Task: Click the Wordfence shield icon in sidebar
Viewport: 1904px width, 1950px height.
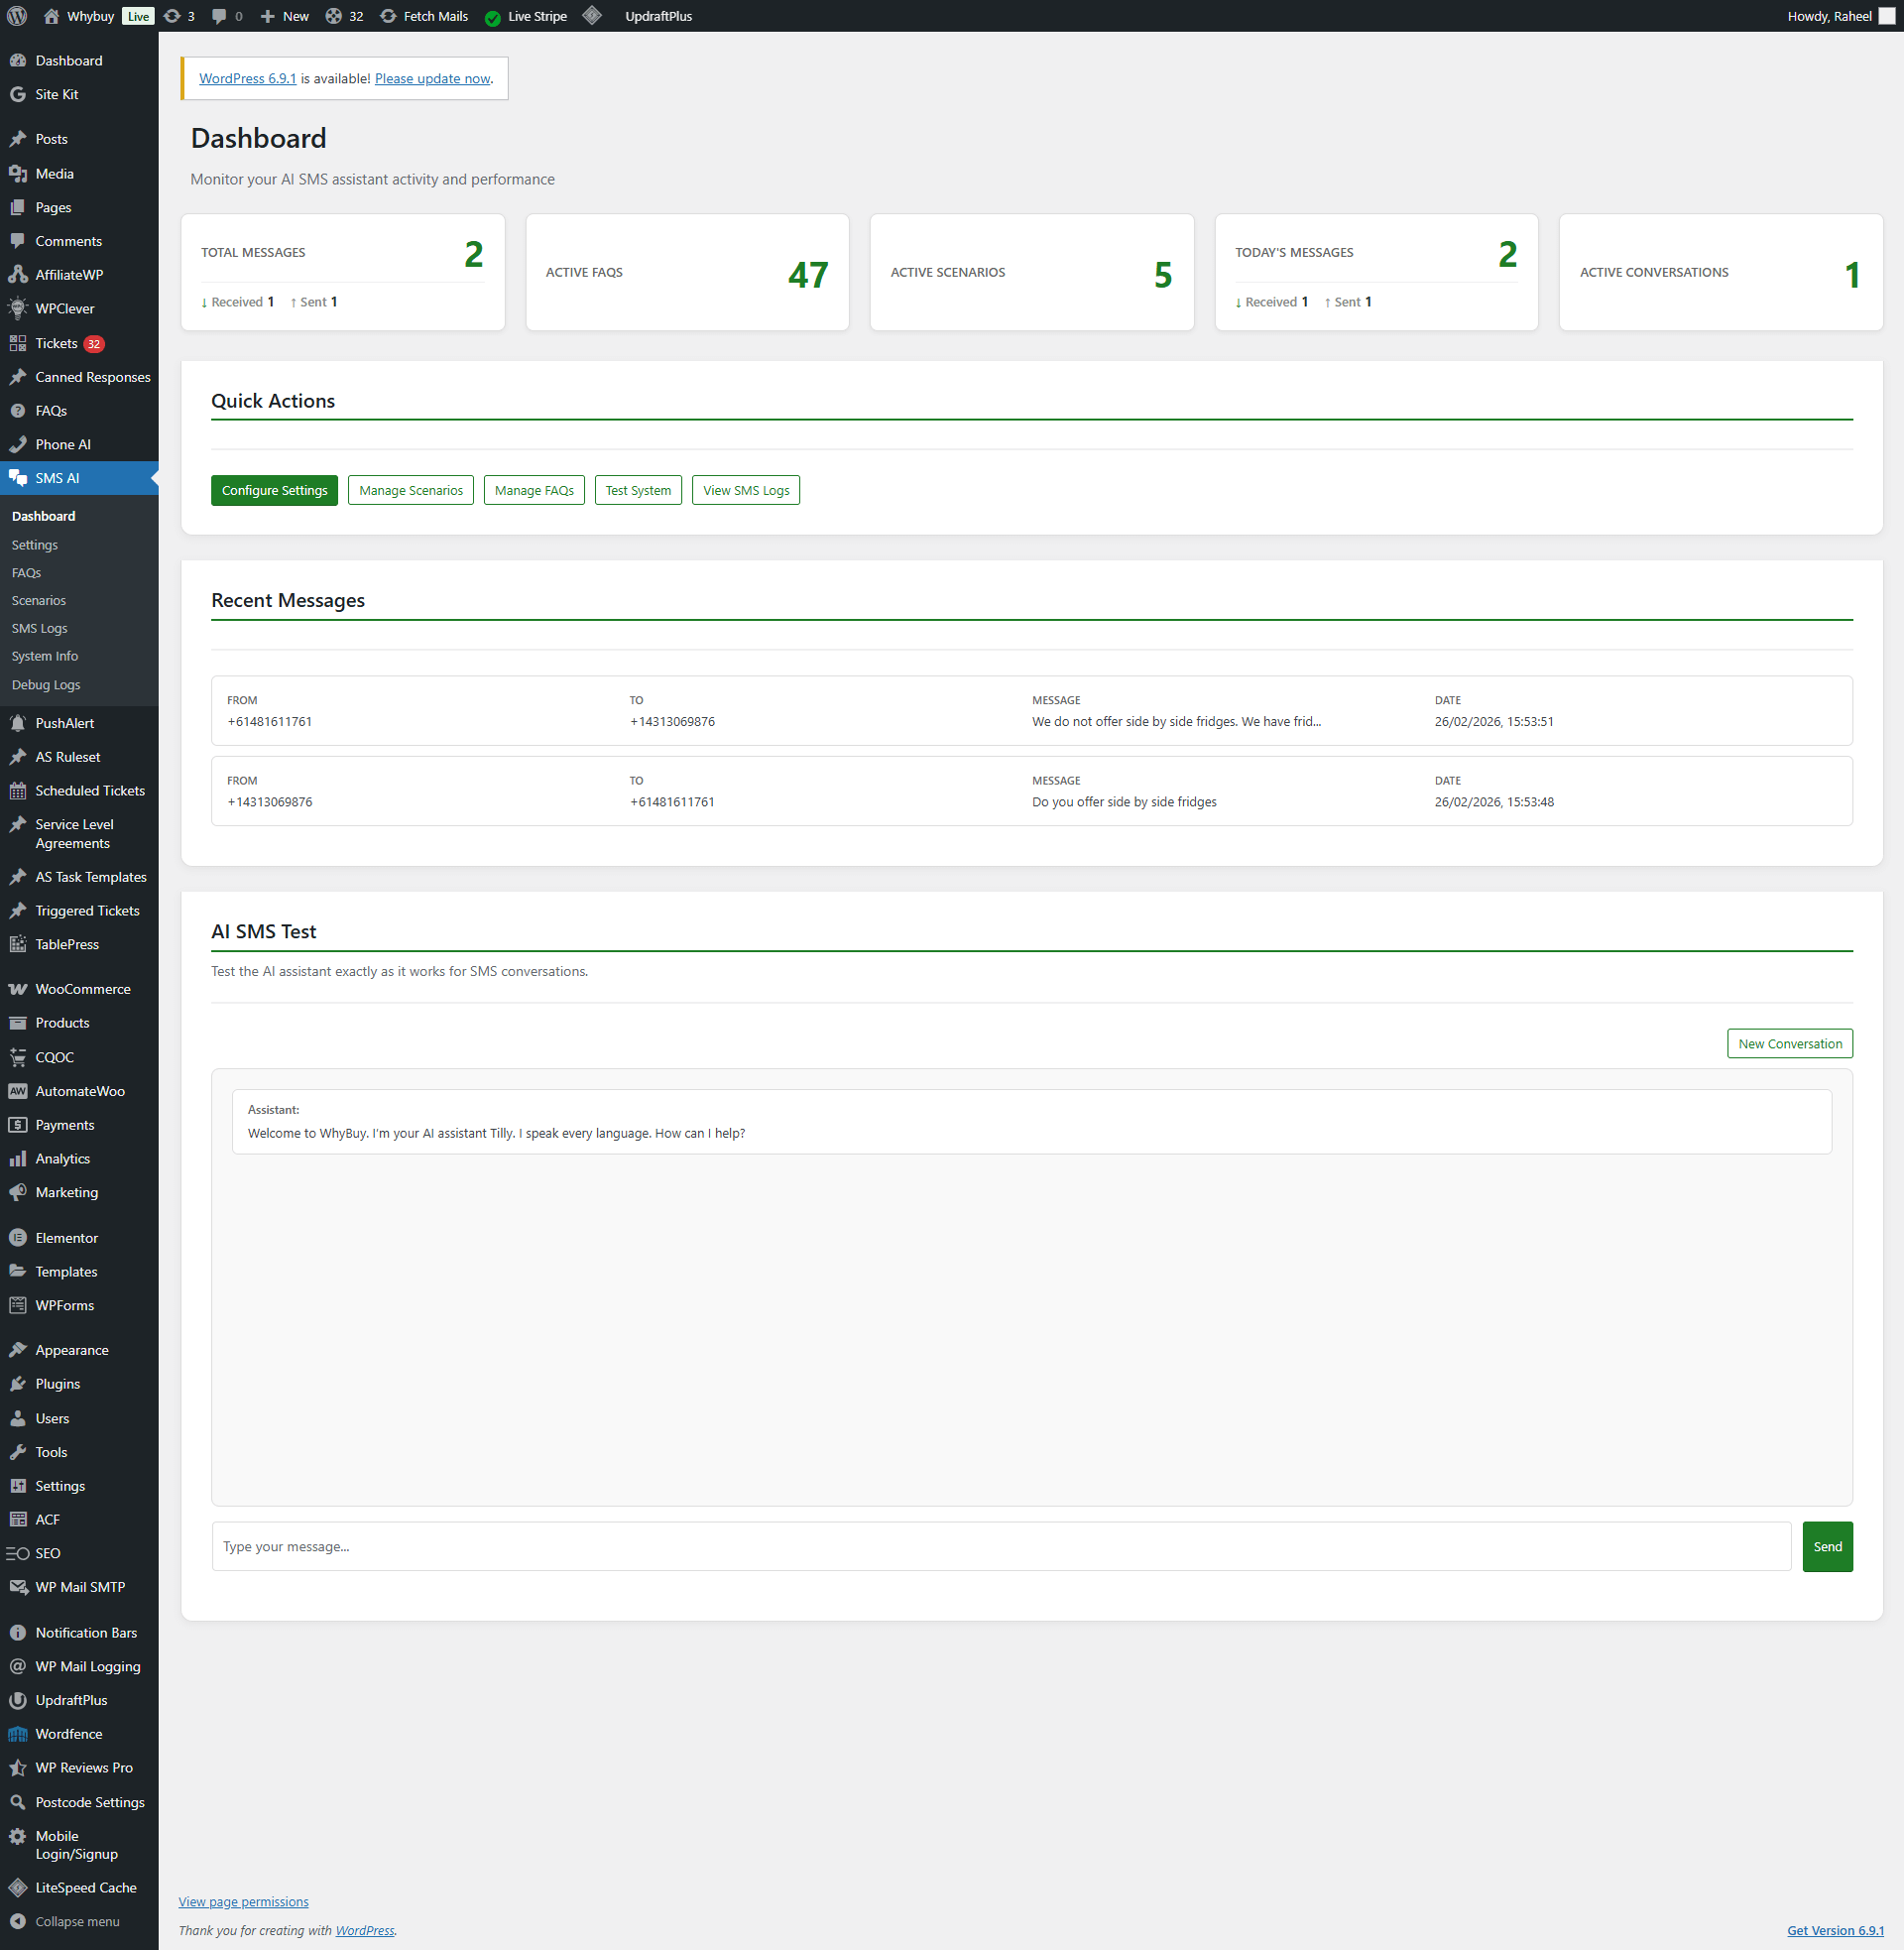Action: 18,1734
